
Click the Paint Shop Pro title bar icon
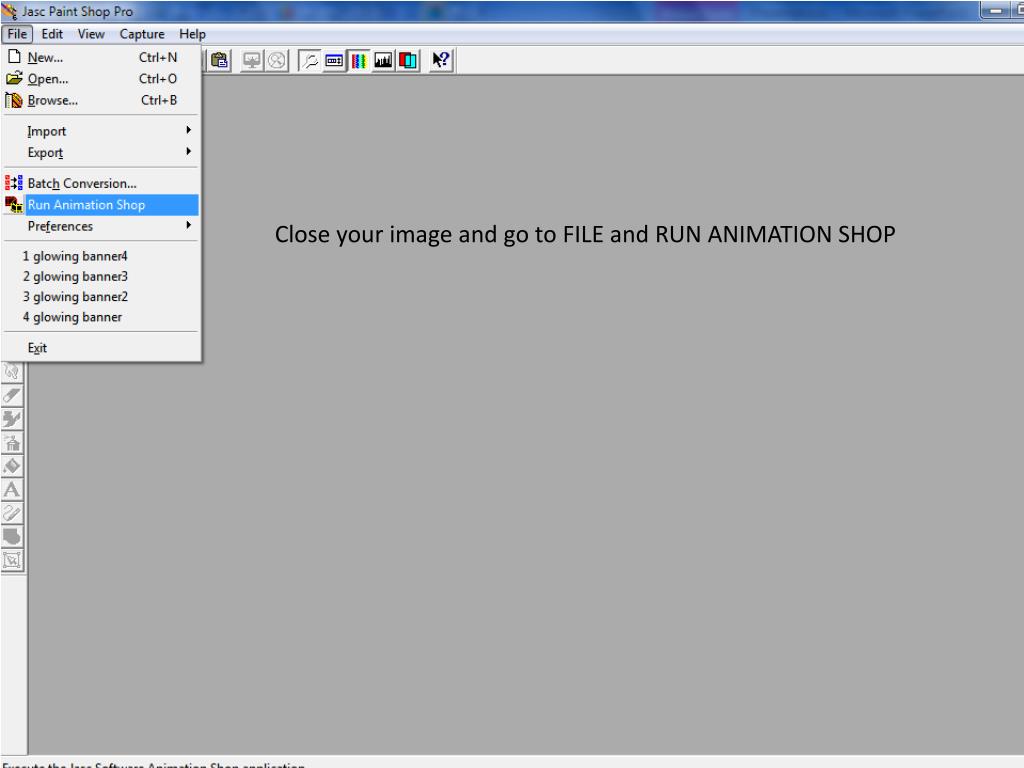tap(9, 11)
